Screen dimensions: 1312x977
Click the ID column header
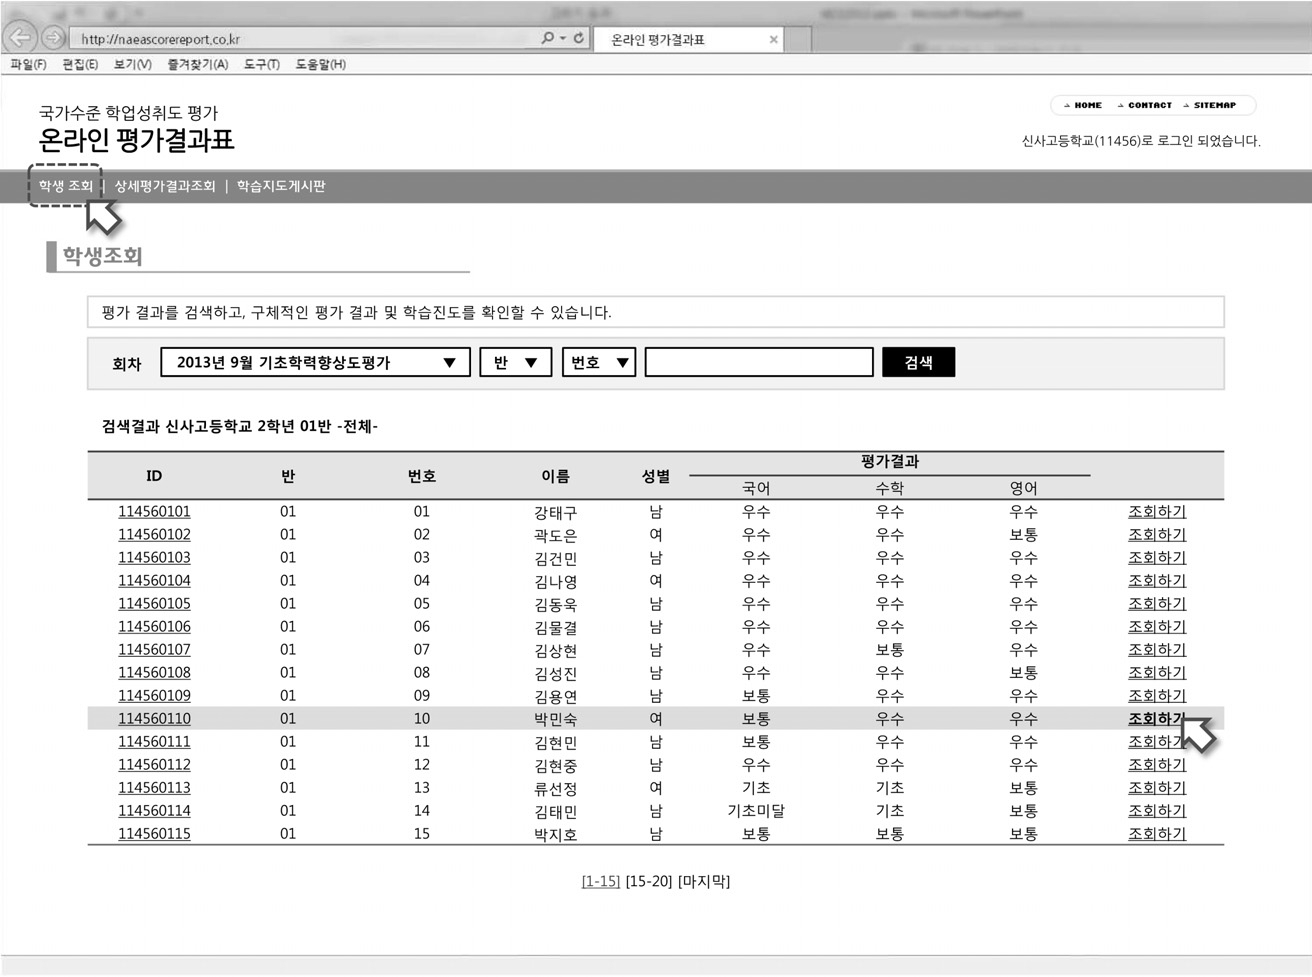[154, 476]
